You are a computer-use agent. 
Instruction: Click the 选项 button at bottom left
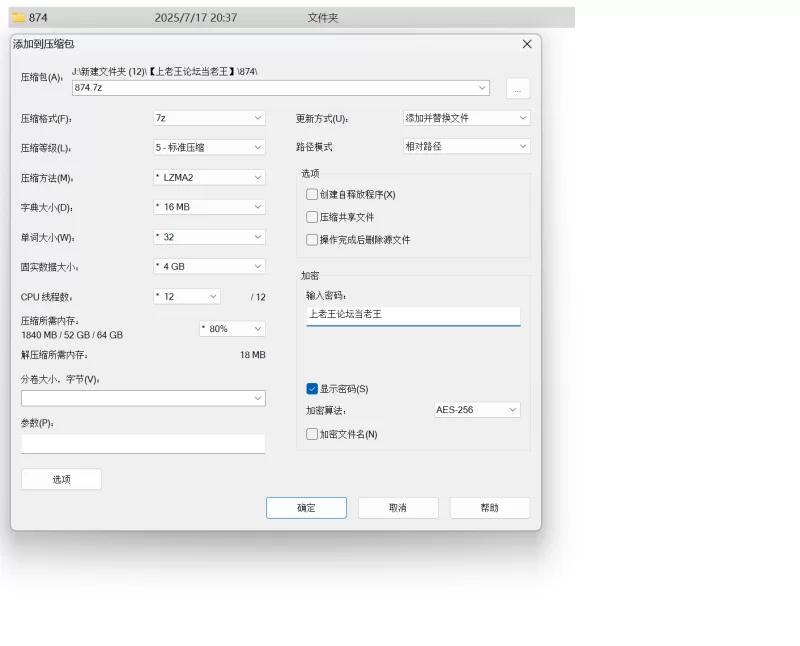point(62,479)
